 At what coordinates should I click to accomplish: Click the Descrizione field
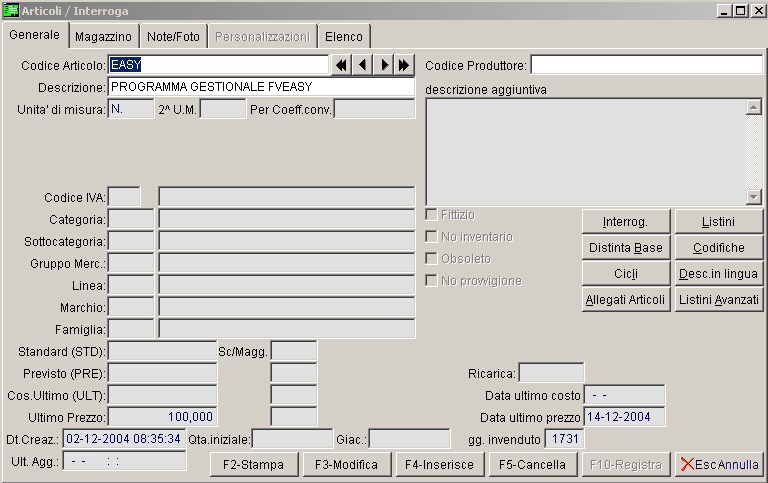point(261,87)
